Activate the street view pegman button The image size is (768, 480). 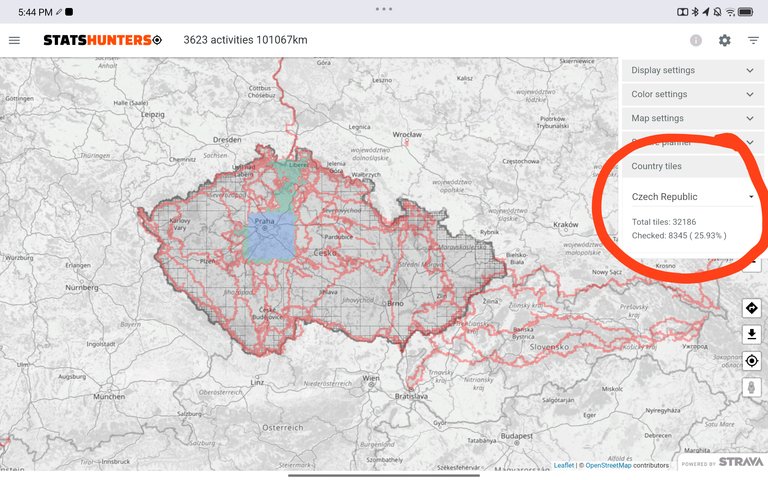[x=752, y=387]
